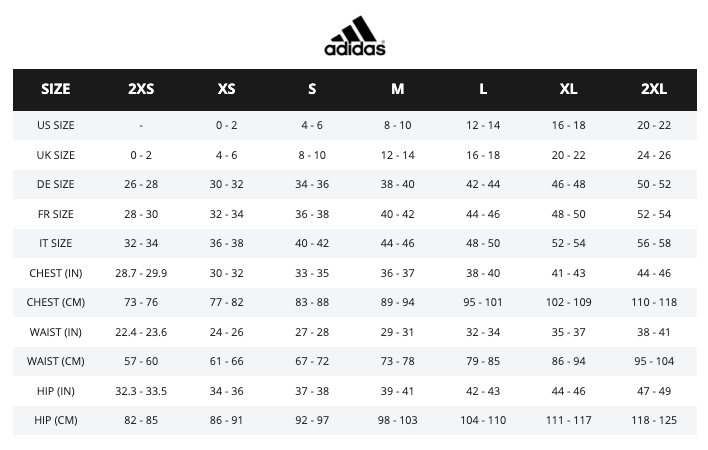Click the WAIST (IN) row label

tap(56, 332)
